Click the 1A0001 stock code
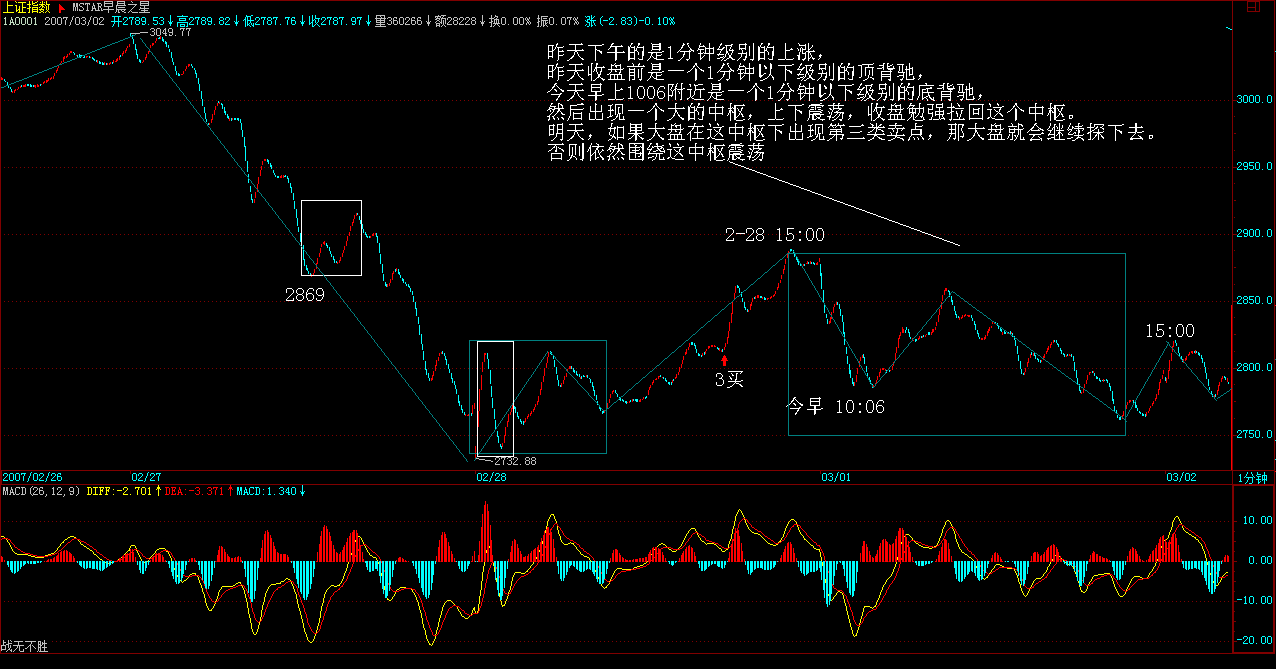1276x669 pixels. [20, 20]
